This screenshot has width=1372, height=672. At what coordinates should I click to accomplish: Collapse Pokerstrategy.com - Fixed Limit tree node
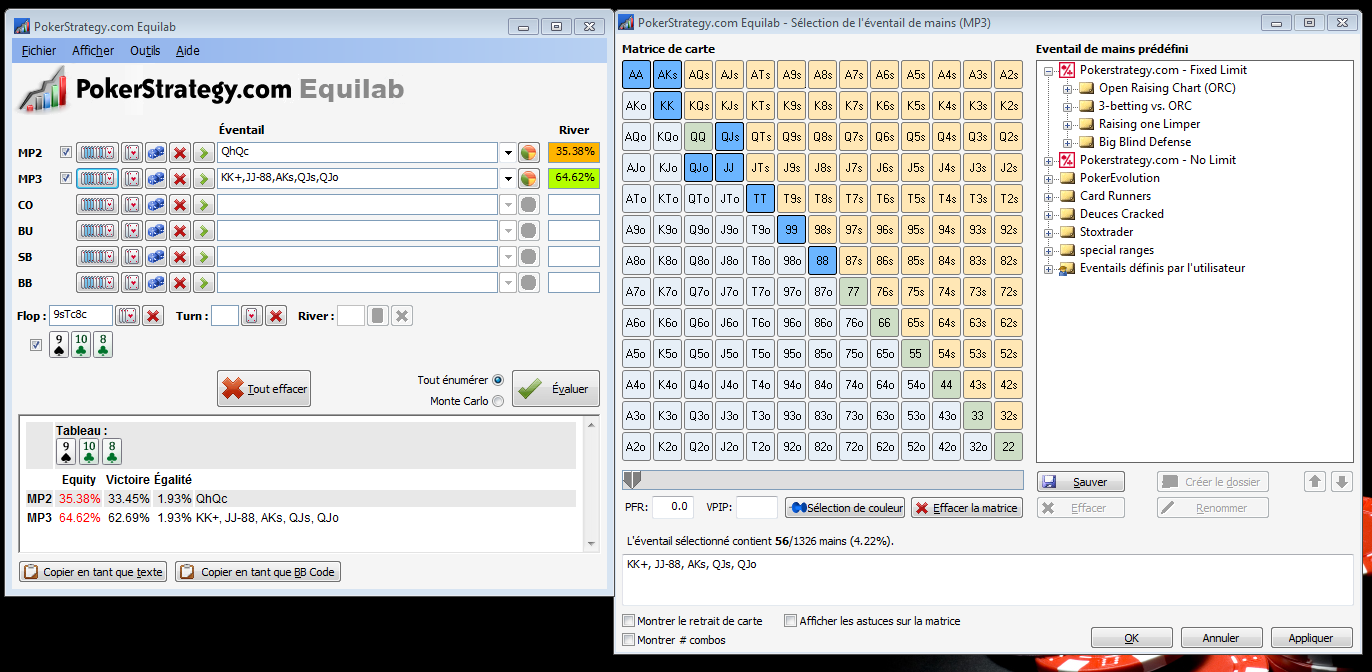pyautogui.click(x=1048, y=70)
